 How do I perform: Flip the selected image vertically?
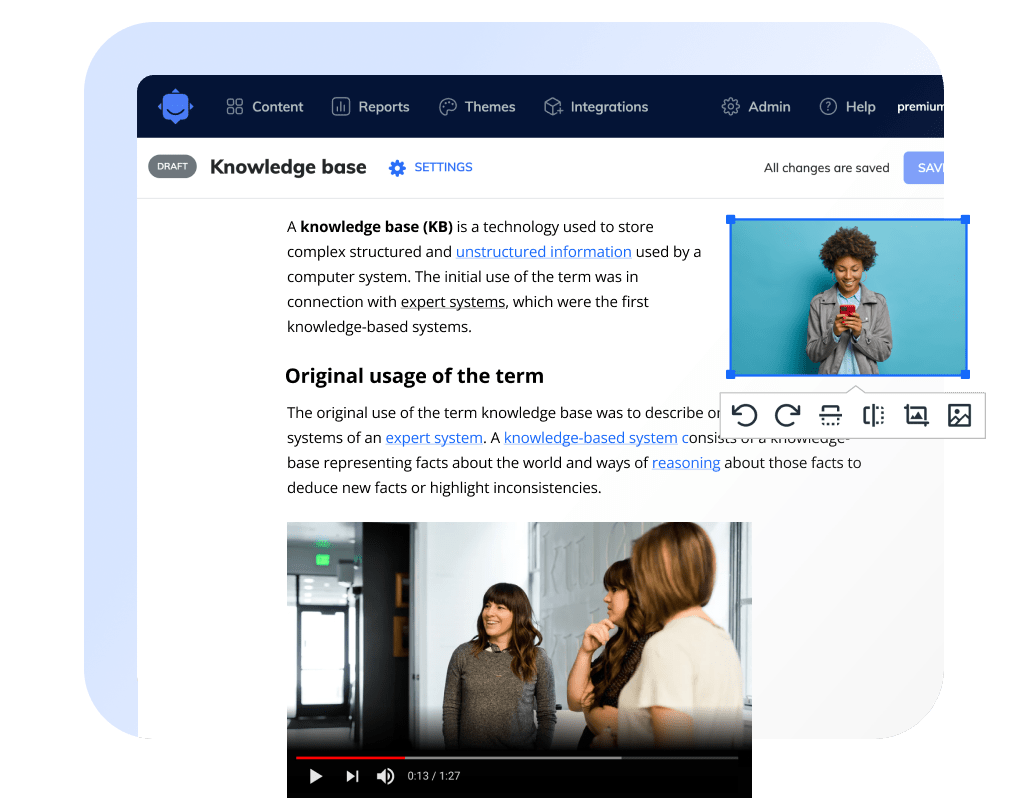tap(830, 415)
